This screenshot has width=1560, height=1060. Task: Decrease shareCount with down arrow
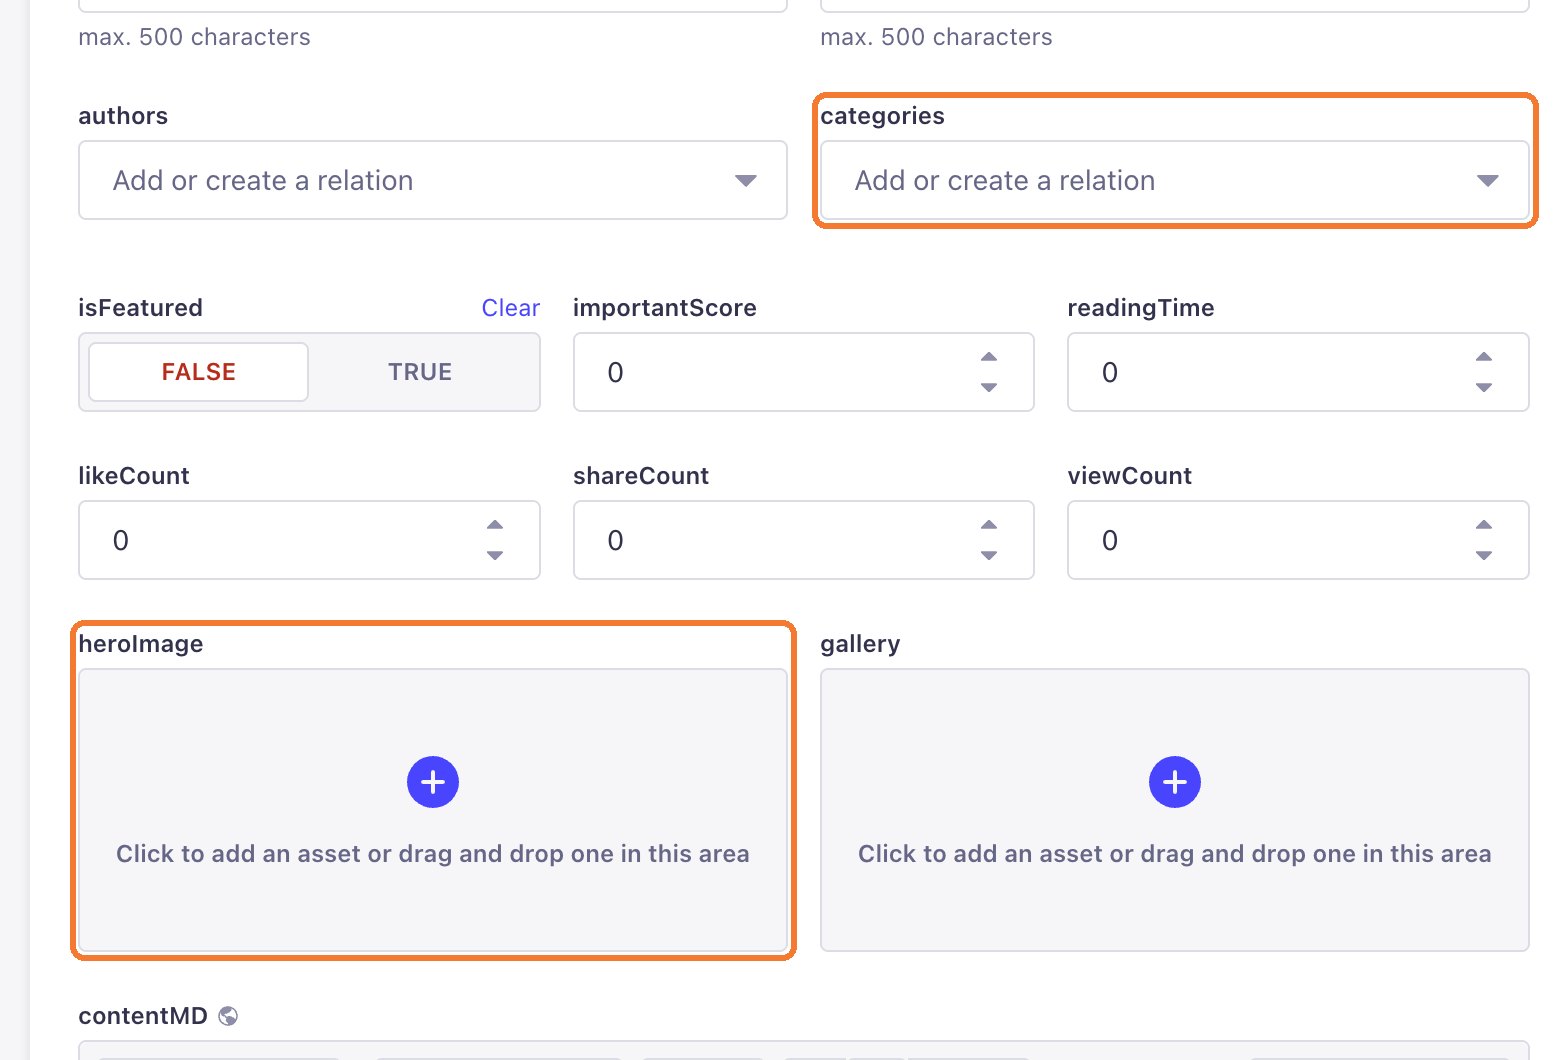click(989, 555)
